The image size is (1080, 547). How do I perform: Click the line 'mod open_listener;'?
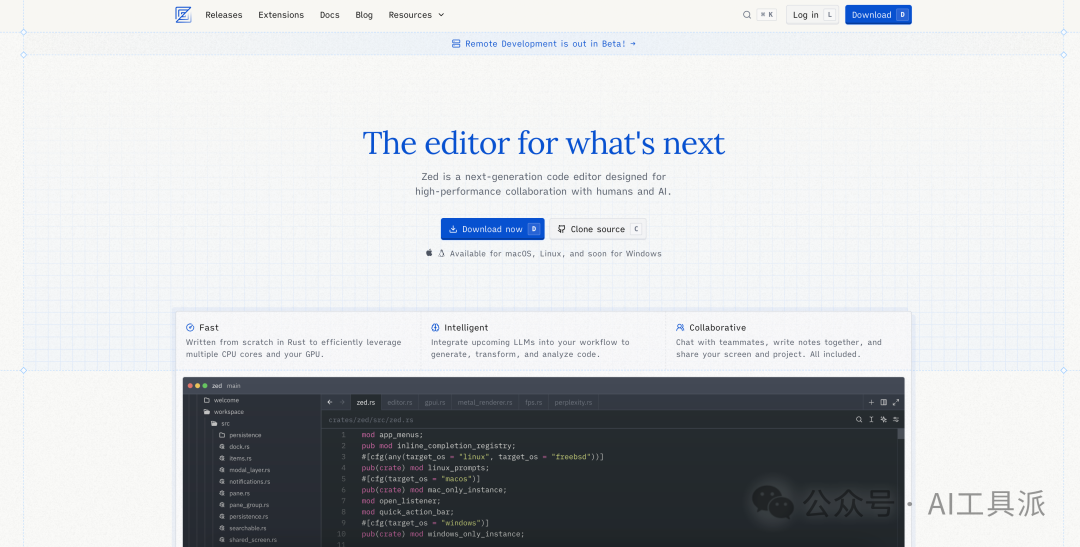click(x=400, y=501)
